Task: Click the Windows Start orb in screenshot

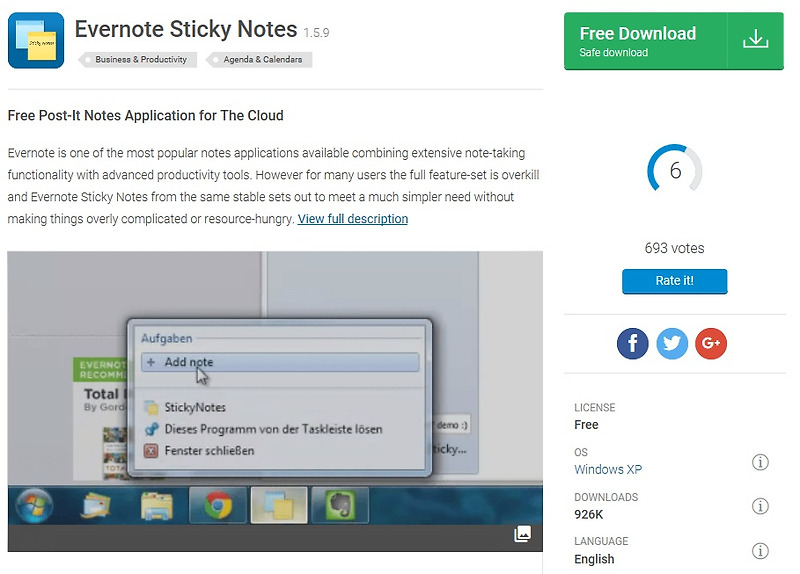Action: click(x=34, y=506)
